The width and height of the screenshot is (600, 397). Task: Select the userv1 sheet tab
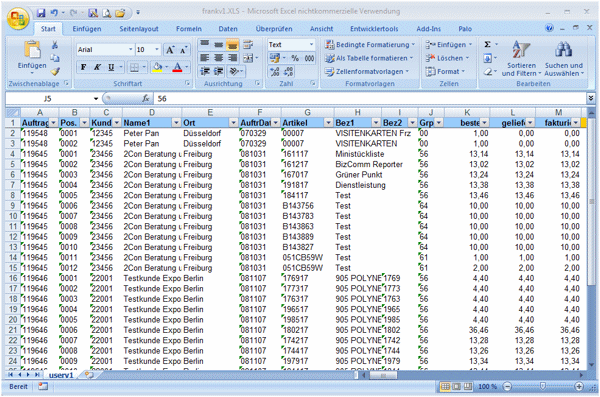tap(61, 375)
